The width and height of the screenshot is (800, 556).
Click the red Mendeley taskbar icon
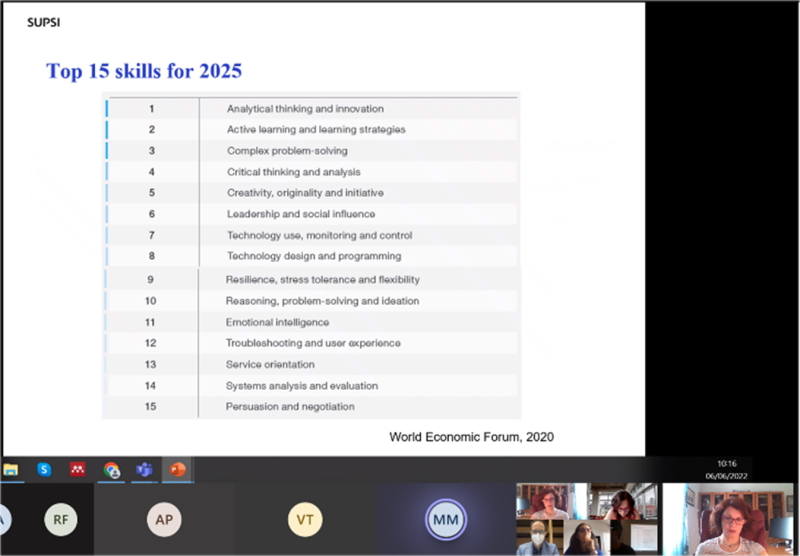[x=77, y=469]
